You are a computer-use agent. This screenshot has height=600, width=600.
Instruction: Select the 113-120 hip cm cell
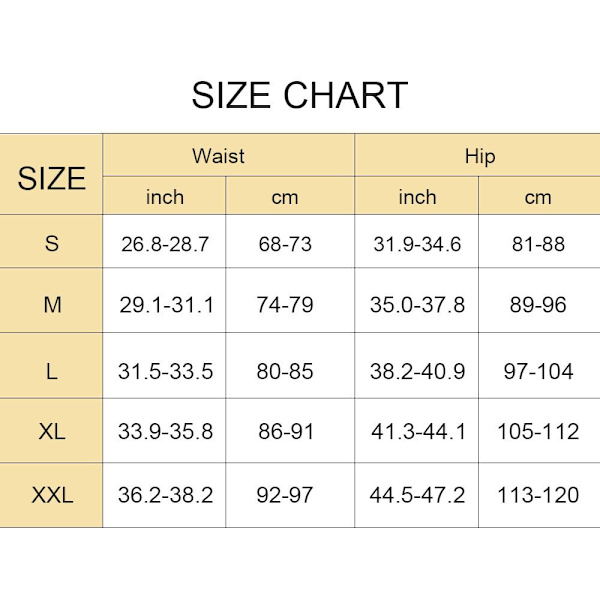pyautogui.click(x=538, y=494)
